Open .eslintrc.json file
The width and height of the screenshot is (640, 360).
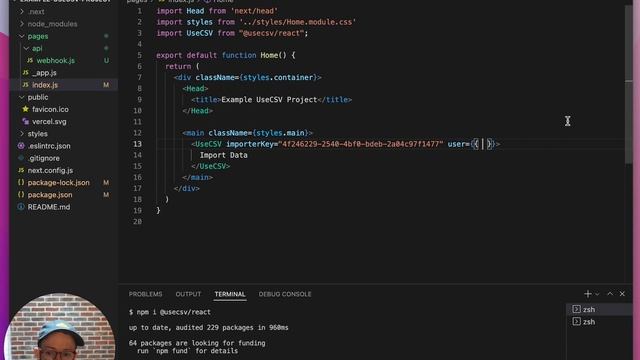(x=49, y=146)
